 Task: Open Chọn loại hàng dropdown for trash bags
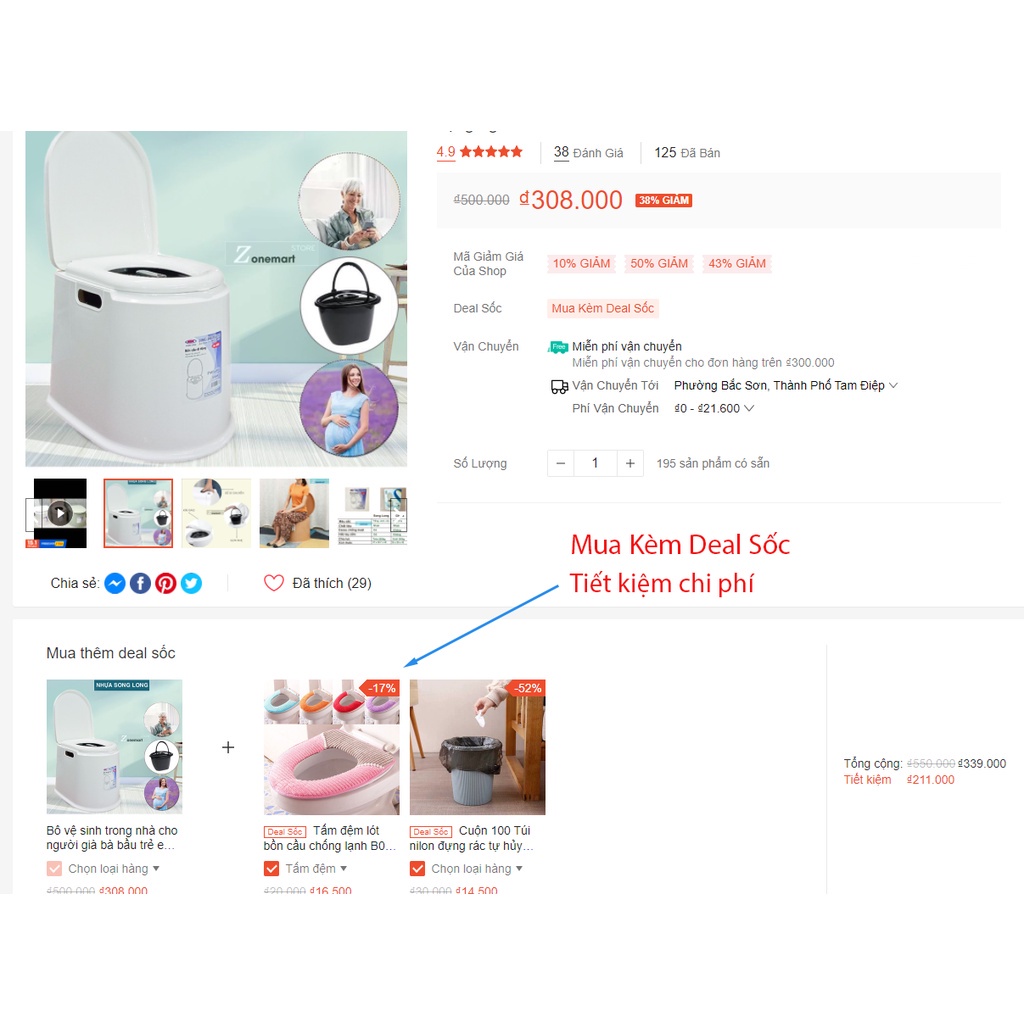click(477, 869)
